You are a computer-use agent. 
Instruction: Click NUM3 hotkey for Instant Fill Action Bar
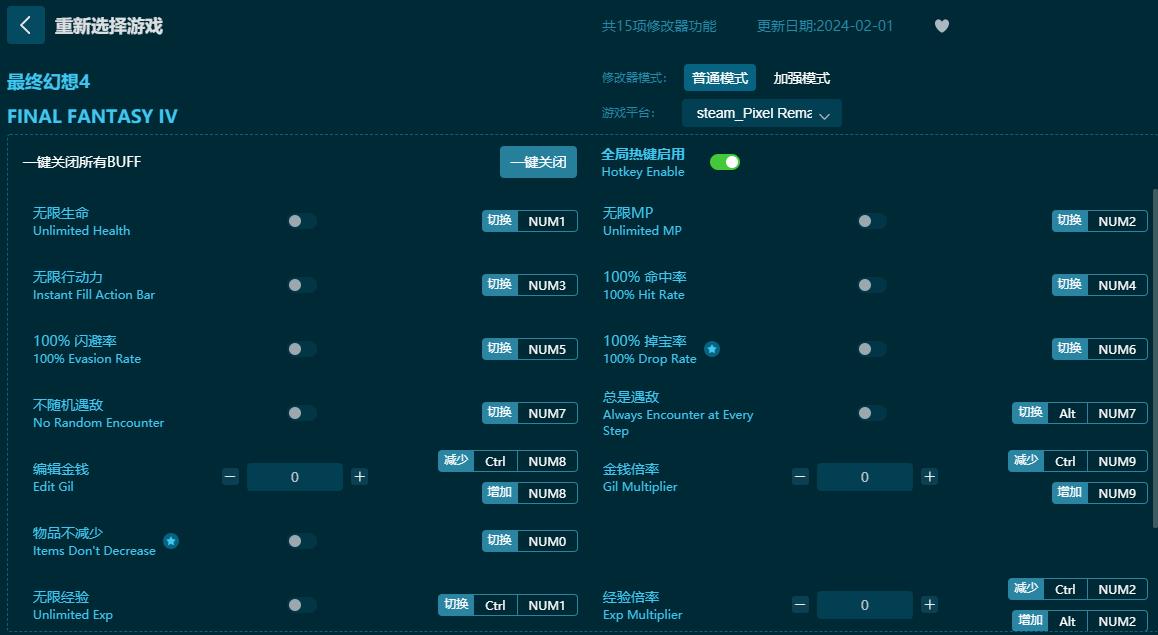point(547,286)
